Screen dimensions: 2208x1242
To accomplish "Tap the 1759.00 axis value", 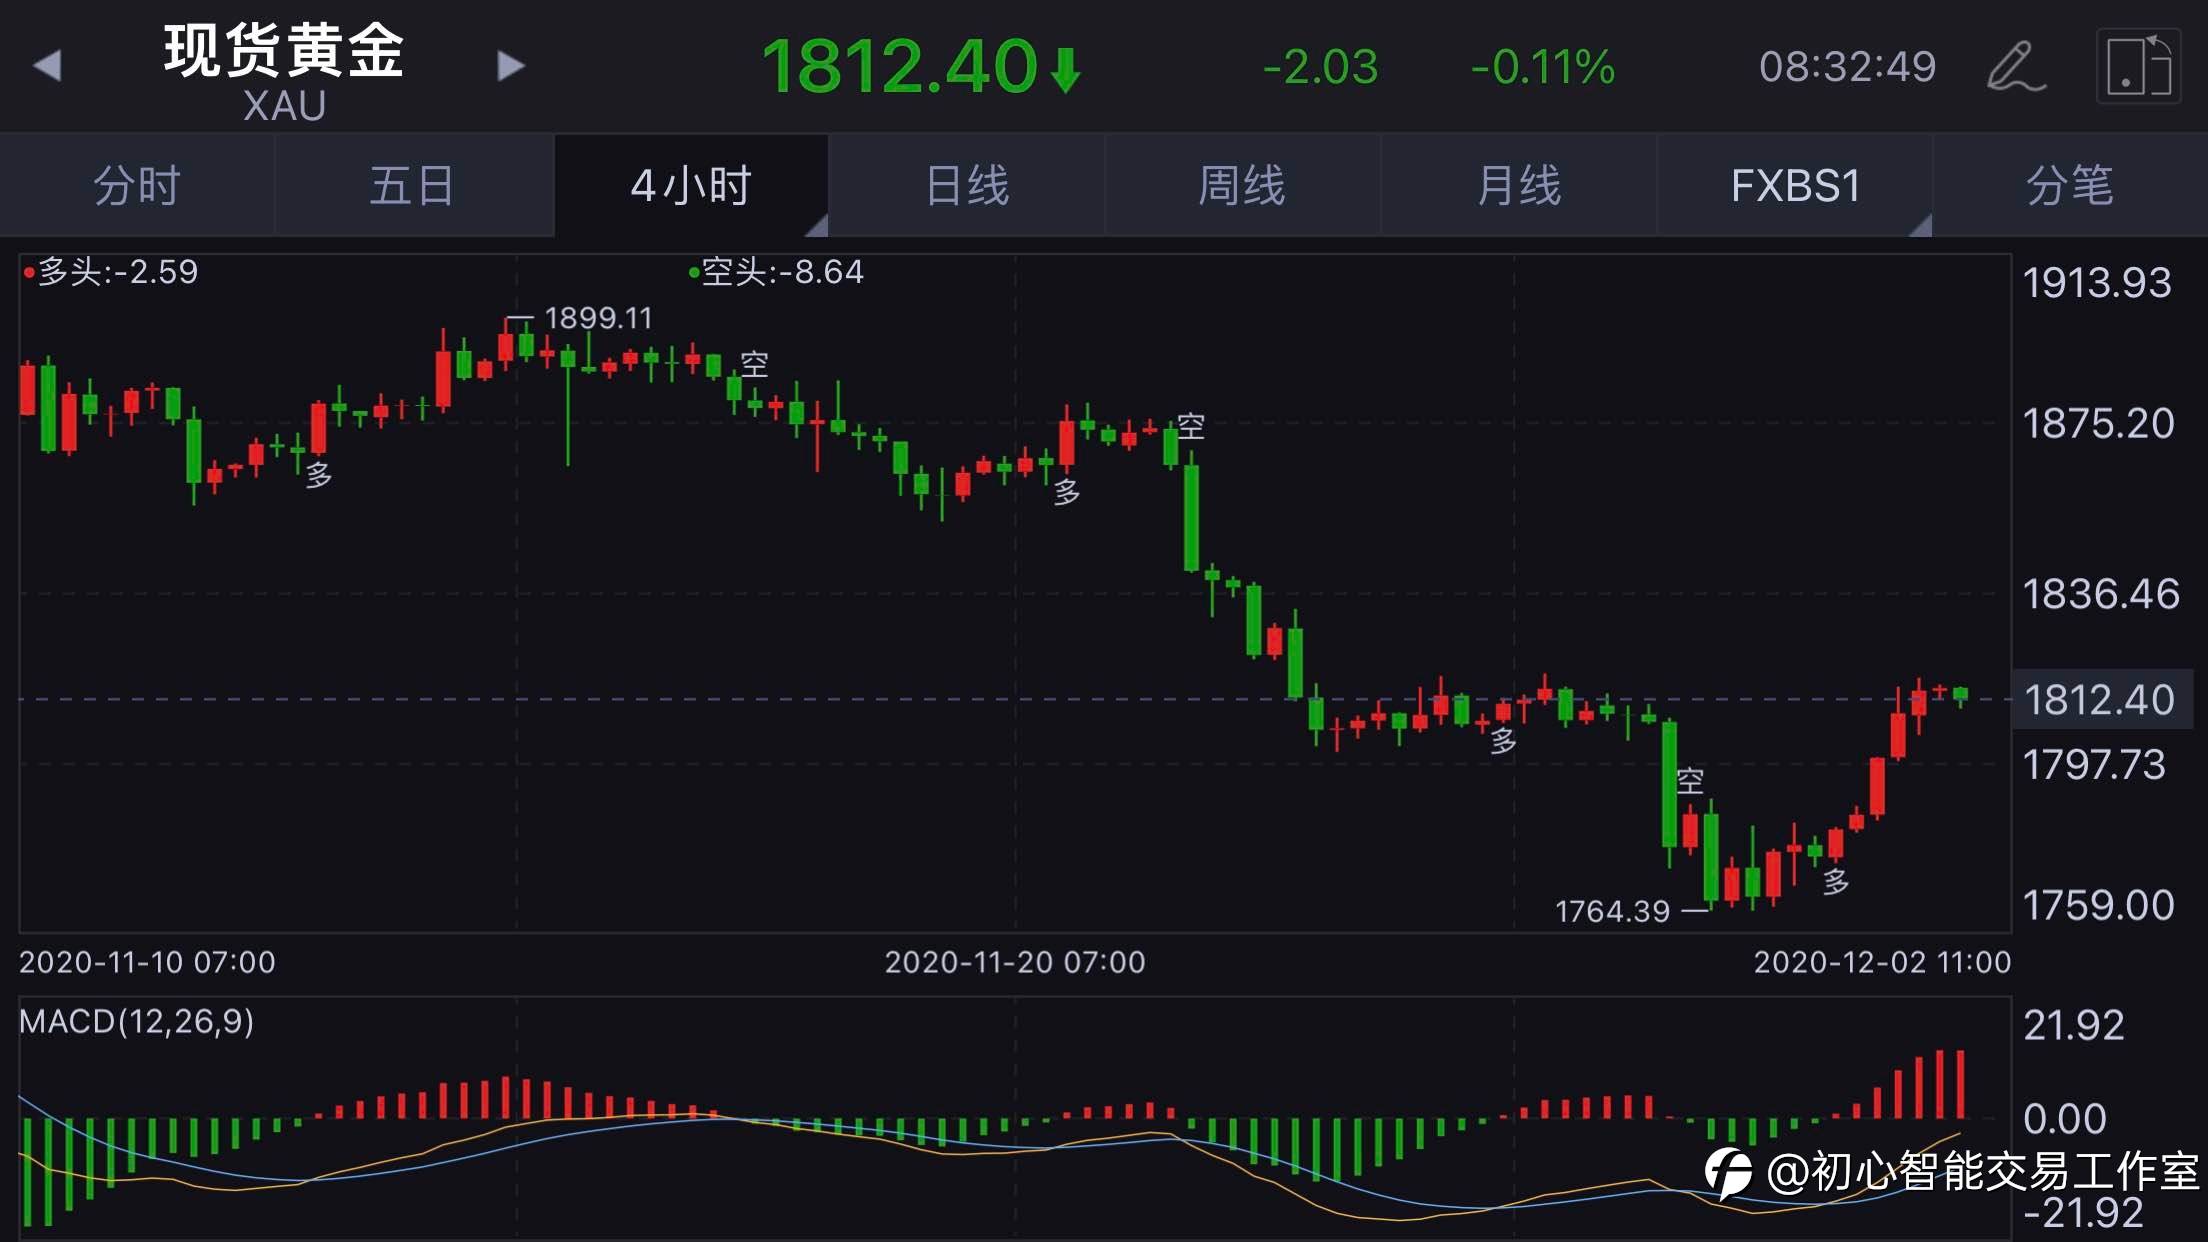I will click(2098, 905).
